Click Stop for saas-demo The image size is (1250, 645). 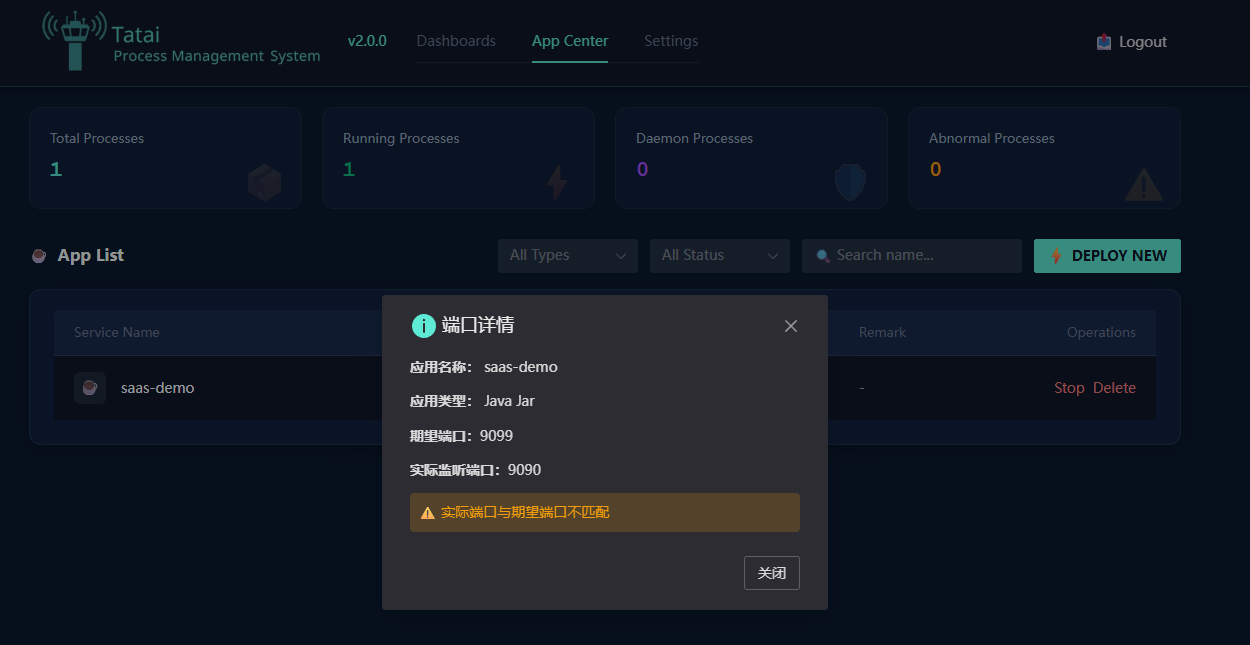(x=1069, y=388)
